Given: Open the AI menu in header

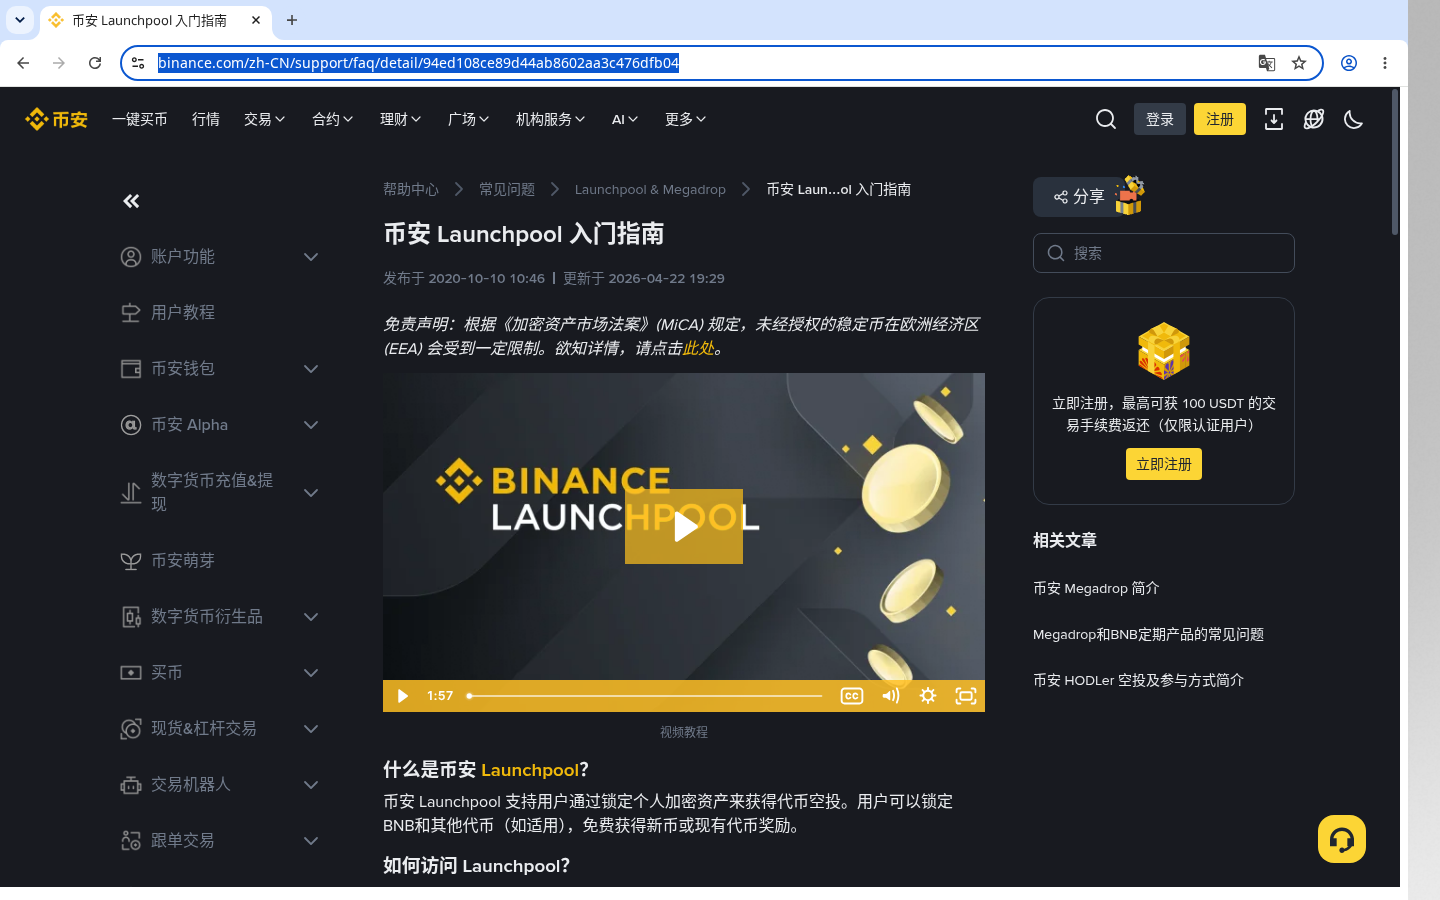Looking at the screenshot, I should tap(625, 119).
